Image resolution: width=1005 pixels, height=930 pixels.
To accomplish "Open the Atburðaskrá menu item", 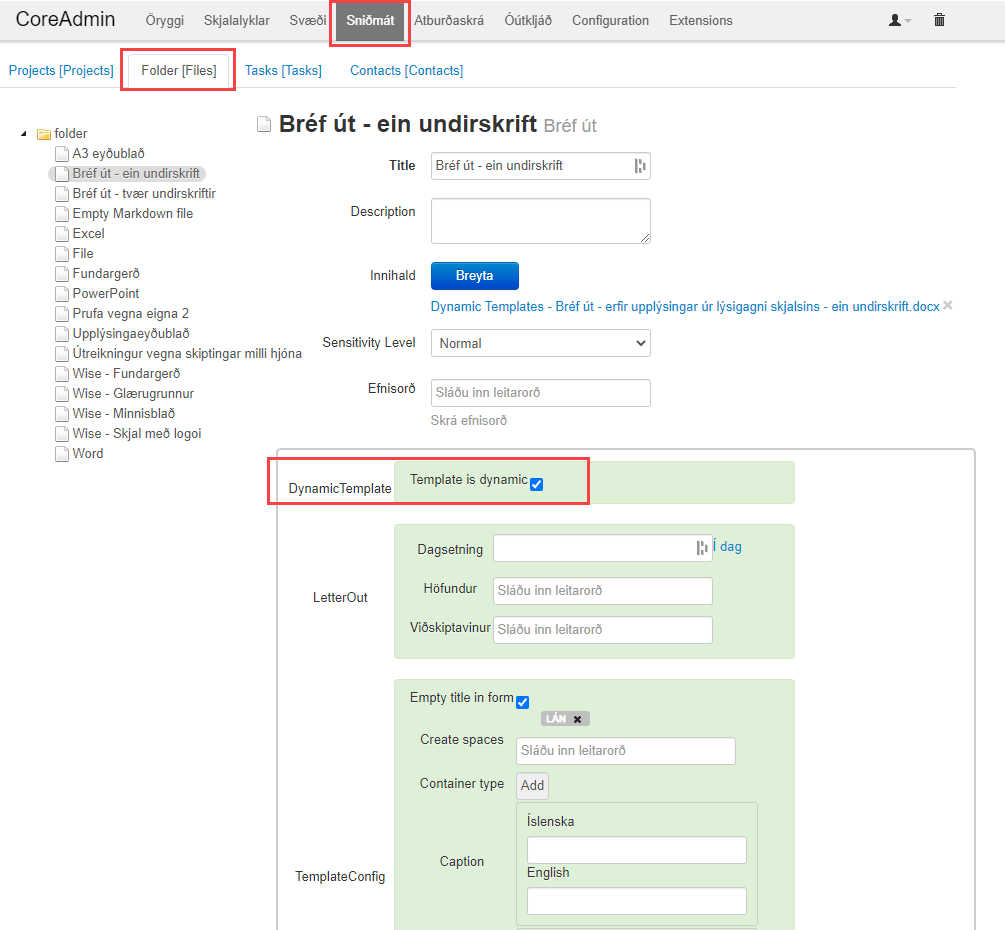I will [449, 20].
